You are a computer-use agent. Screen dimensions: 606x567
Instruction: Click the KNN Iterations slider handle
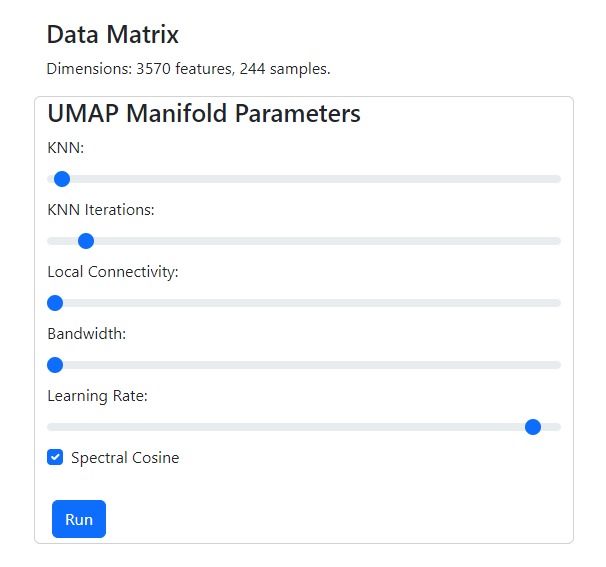(86, 241)
